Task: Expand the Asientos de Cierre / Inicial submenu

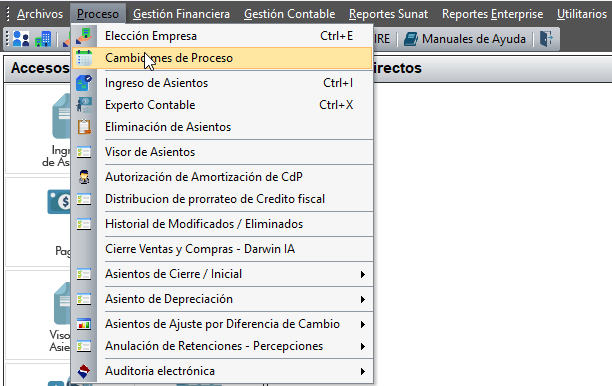Action: coord(363,274)
